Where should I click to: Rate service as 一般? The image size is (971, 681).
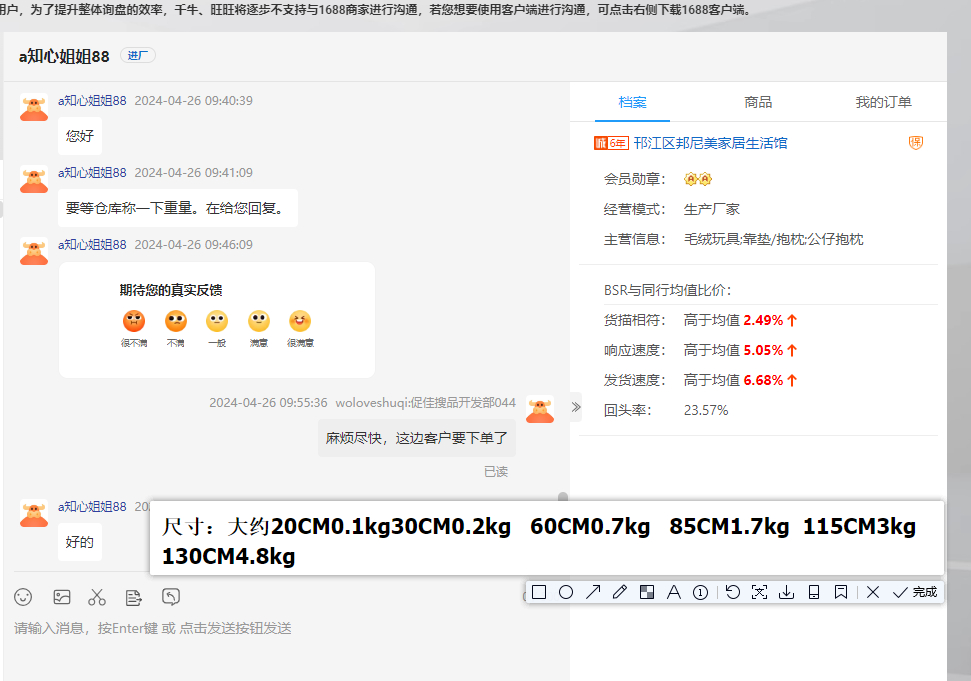217,328
